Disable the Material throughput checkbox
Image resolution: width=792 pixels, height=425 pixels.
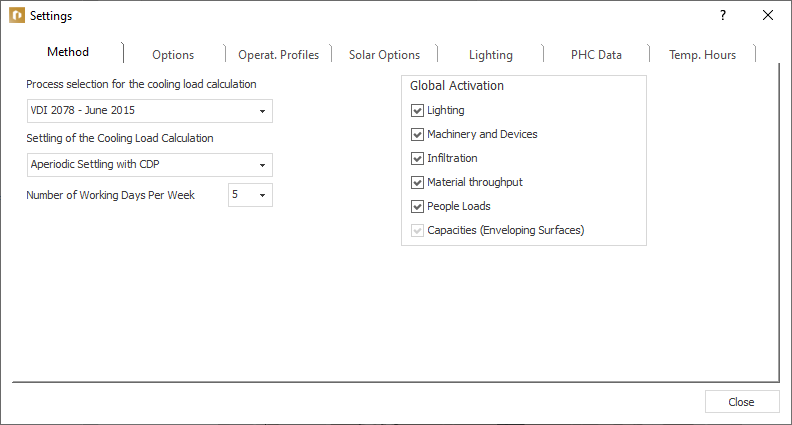coord(417,182)
